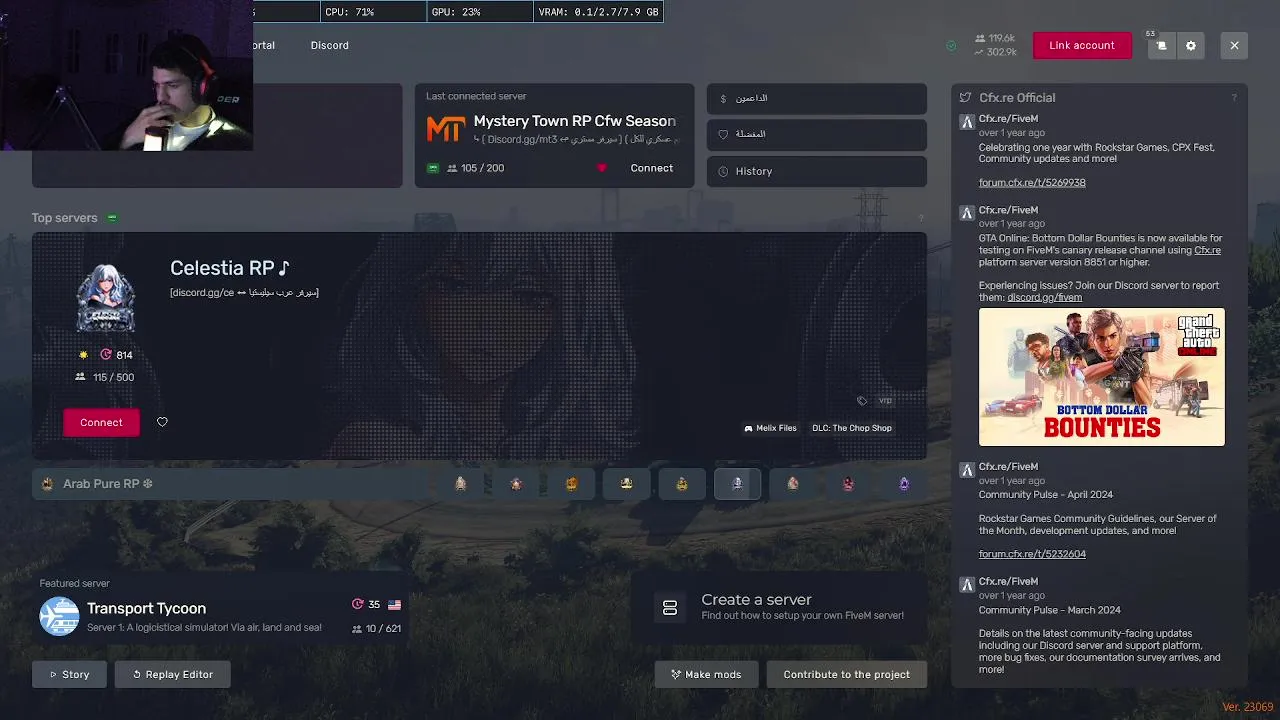Favorite Celestia RP with the heart icon

162,422
